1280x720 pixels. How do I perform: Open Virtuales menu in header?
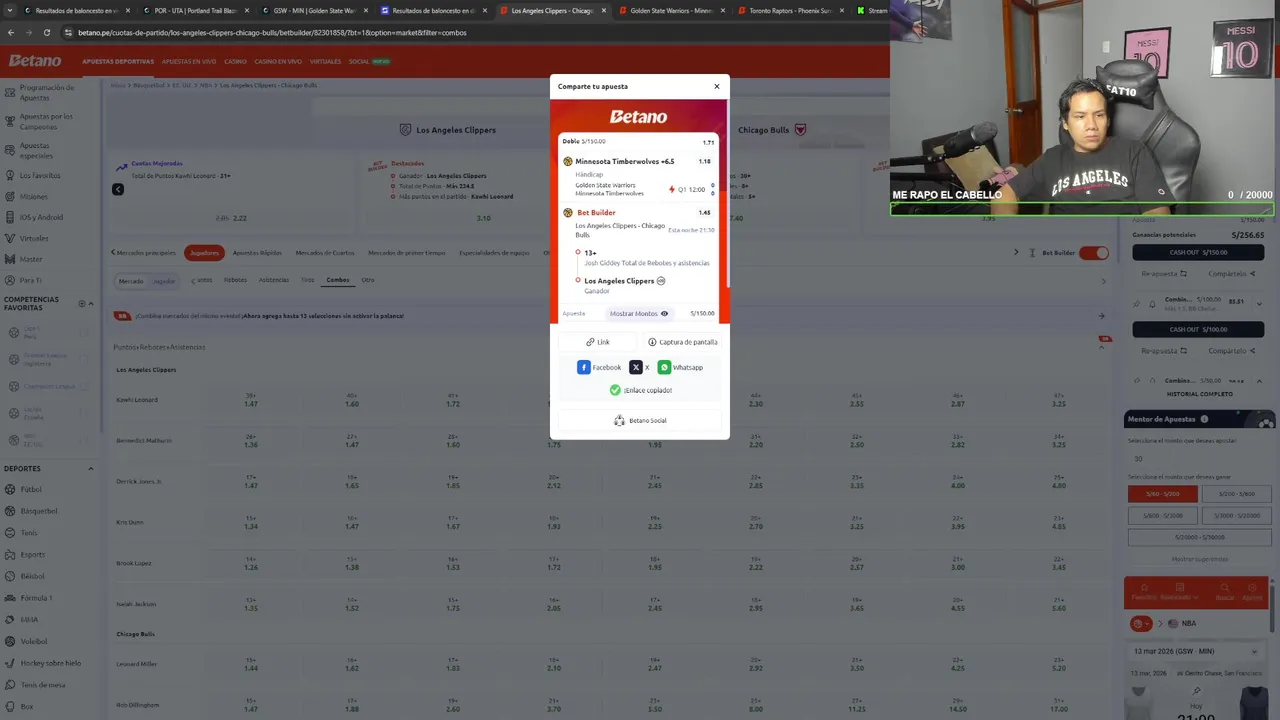325,61
